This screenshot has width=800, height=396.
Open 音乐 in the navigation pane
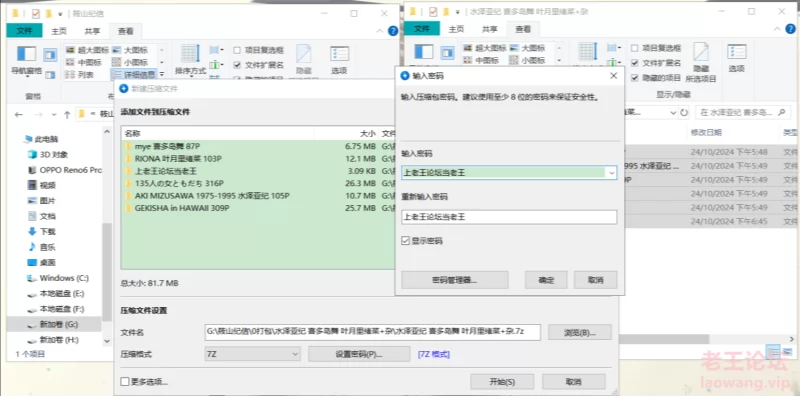pos(41,247)
